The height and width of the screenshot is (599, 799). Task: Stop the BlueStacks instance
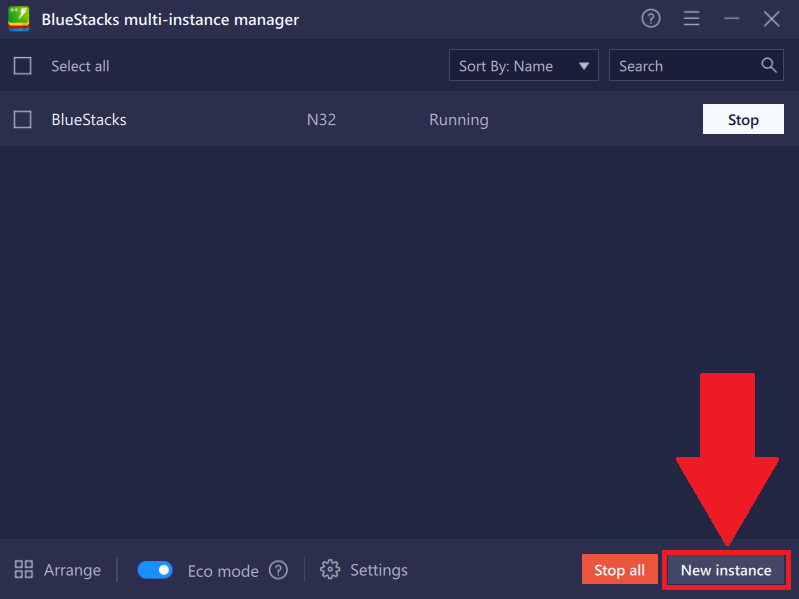[x=743, y=119]
